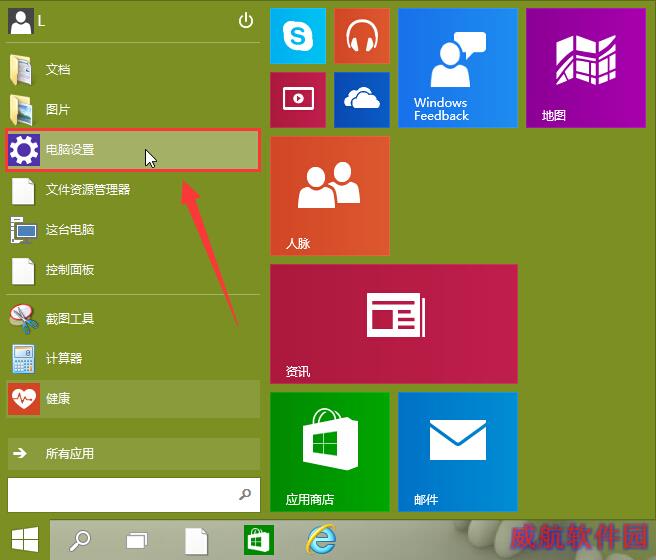Screen dimensions: 656x560
Task: Open the 地图 maps tile
Action: [x=586, y=68]
